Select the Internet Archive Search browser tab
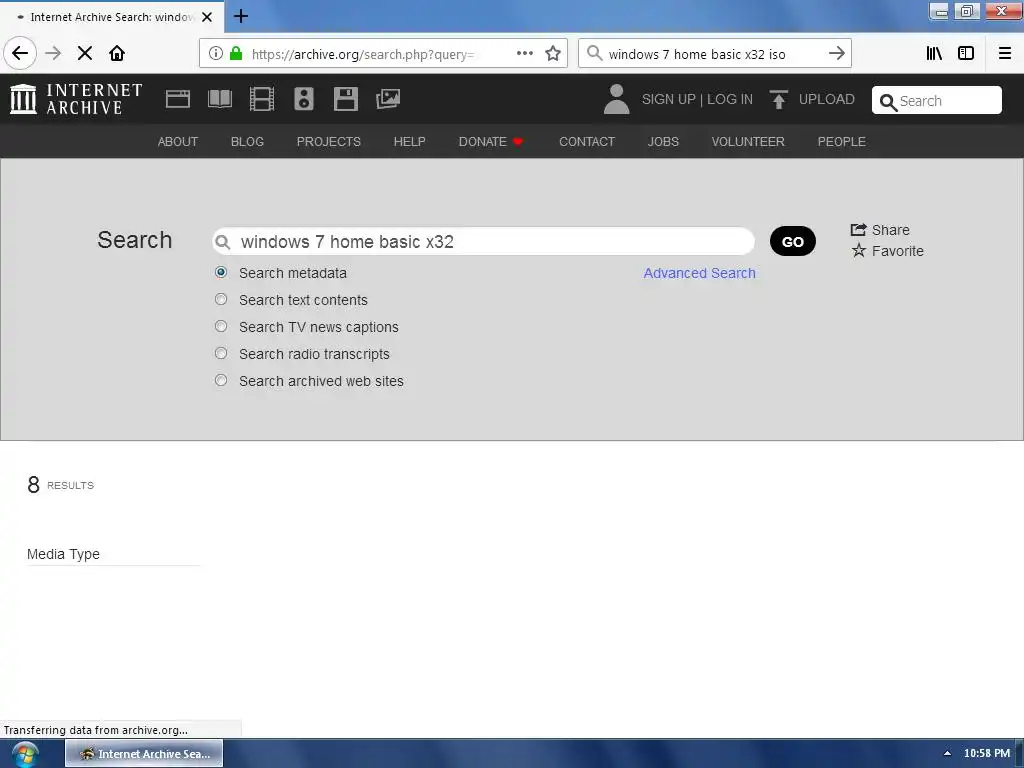The height and width of the screenshot is (768, 1024). pos(111,17)
